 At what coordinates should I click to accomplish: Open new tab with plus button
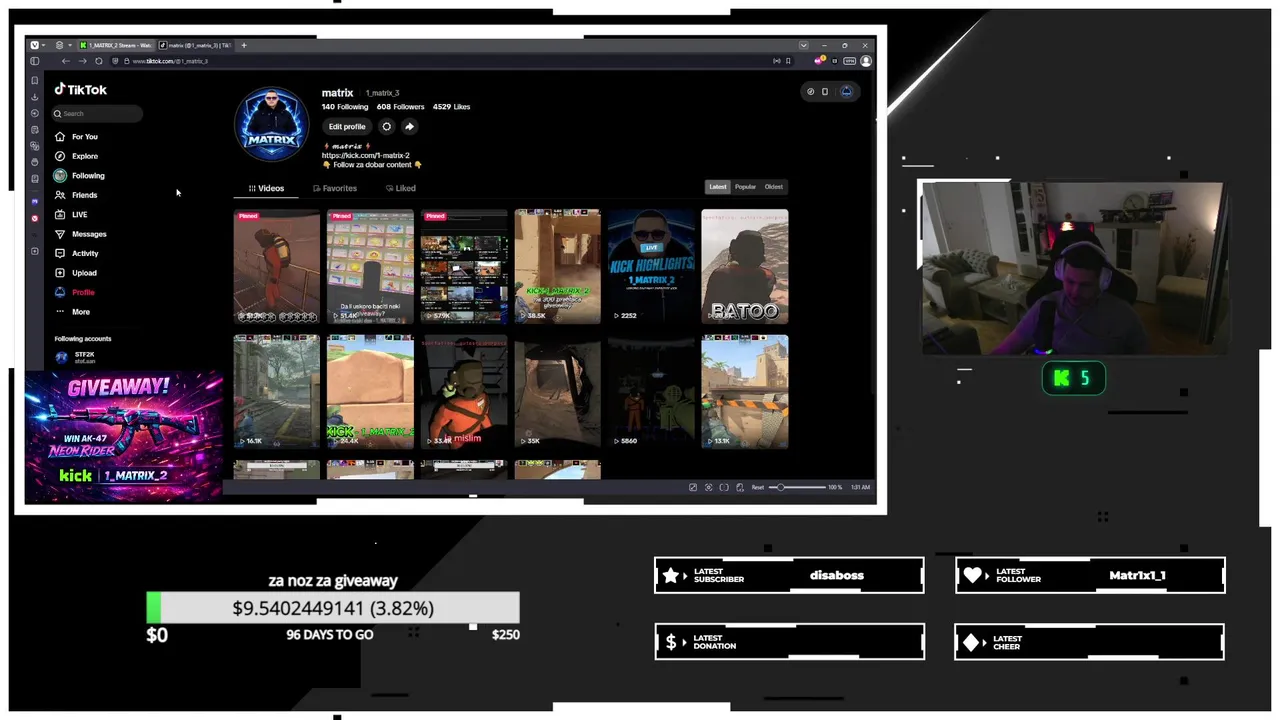click(244, 45)
